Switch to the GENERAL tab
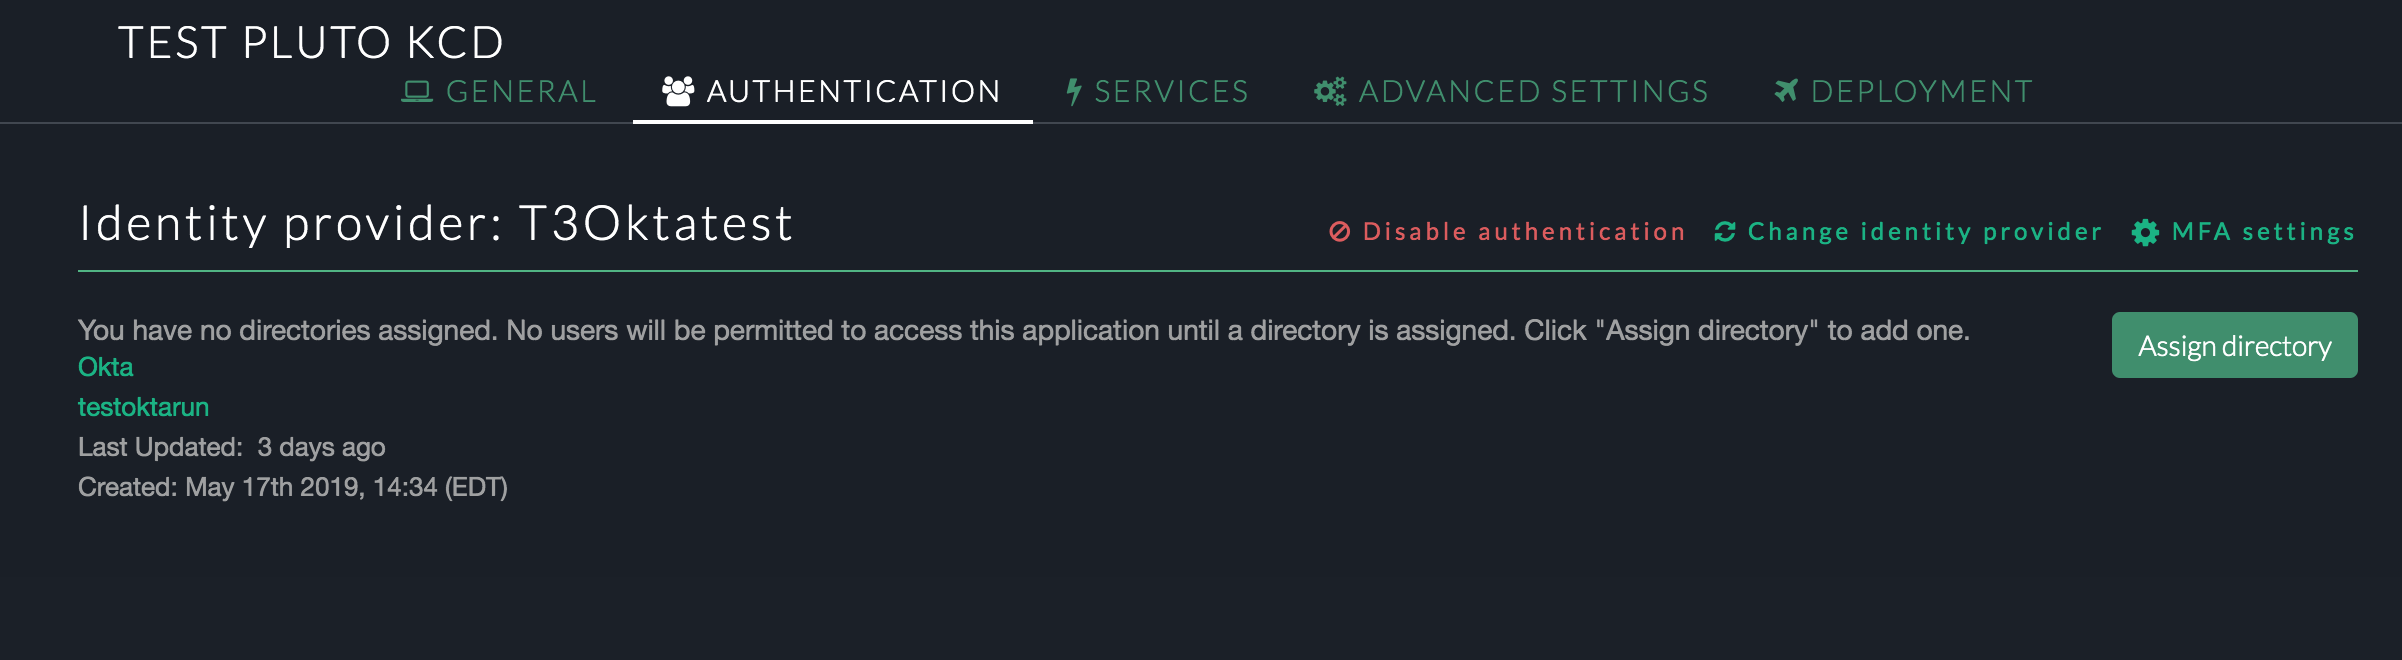 [519, 91]
